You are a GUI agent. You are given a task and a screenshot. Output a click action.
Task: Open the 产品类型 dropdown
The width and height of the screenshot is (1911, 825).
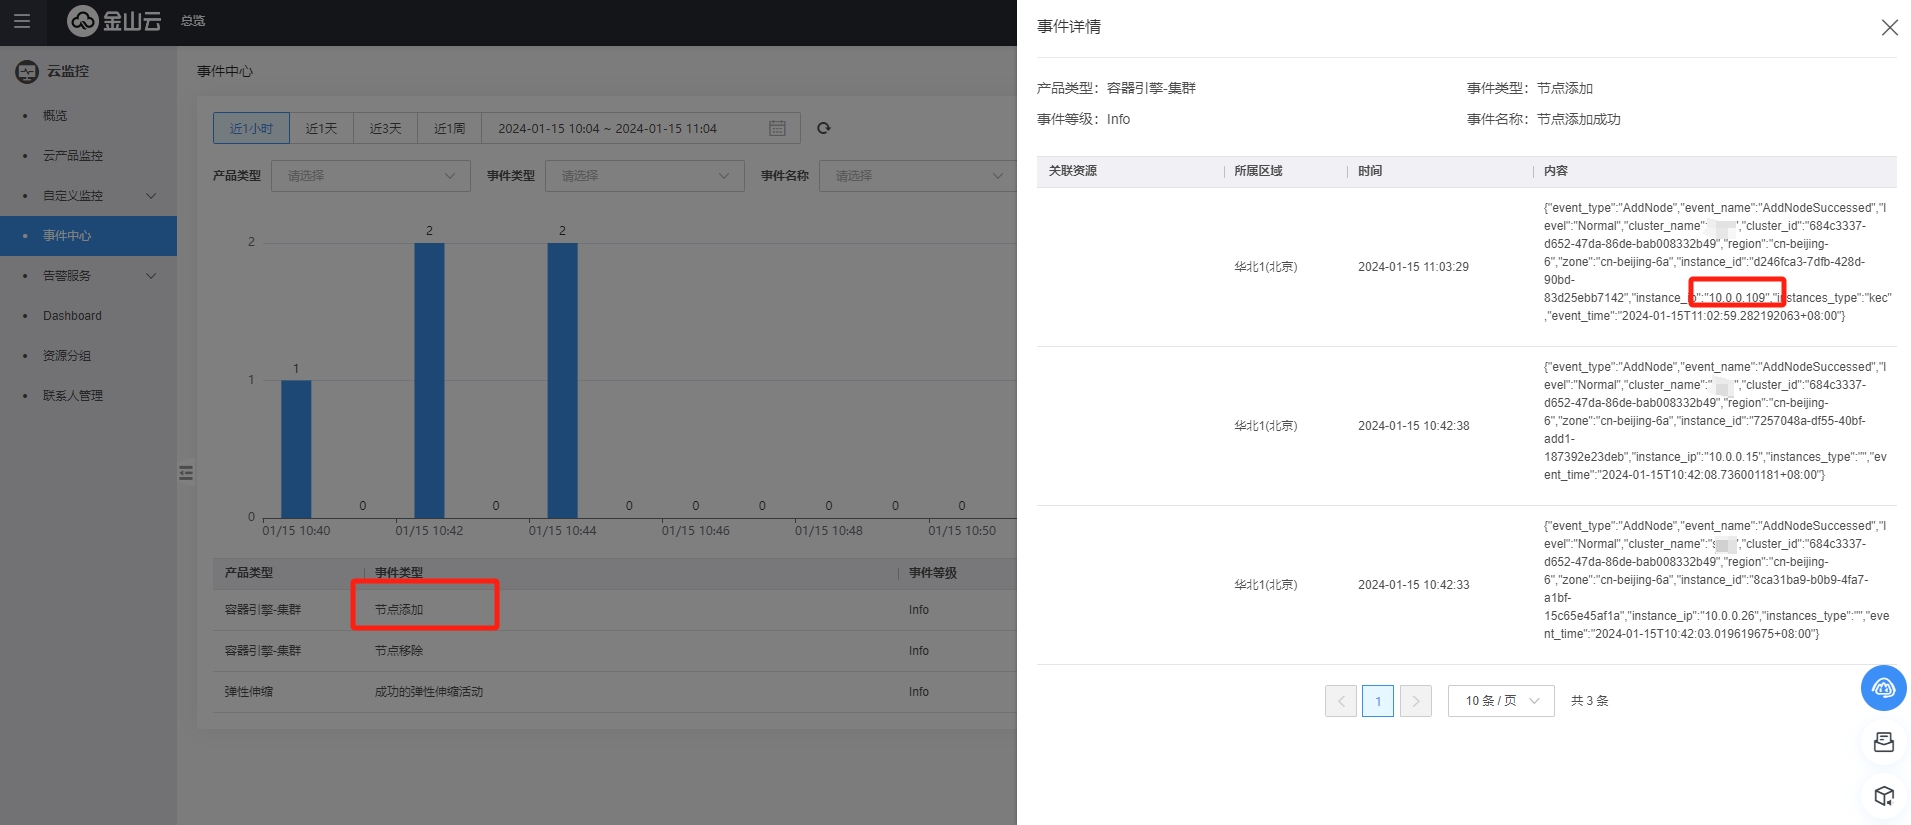click(370, 176)
